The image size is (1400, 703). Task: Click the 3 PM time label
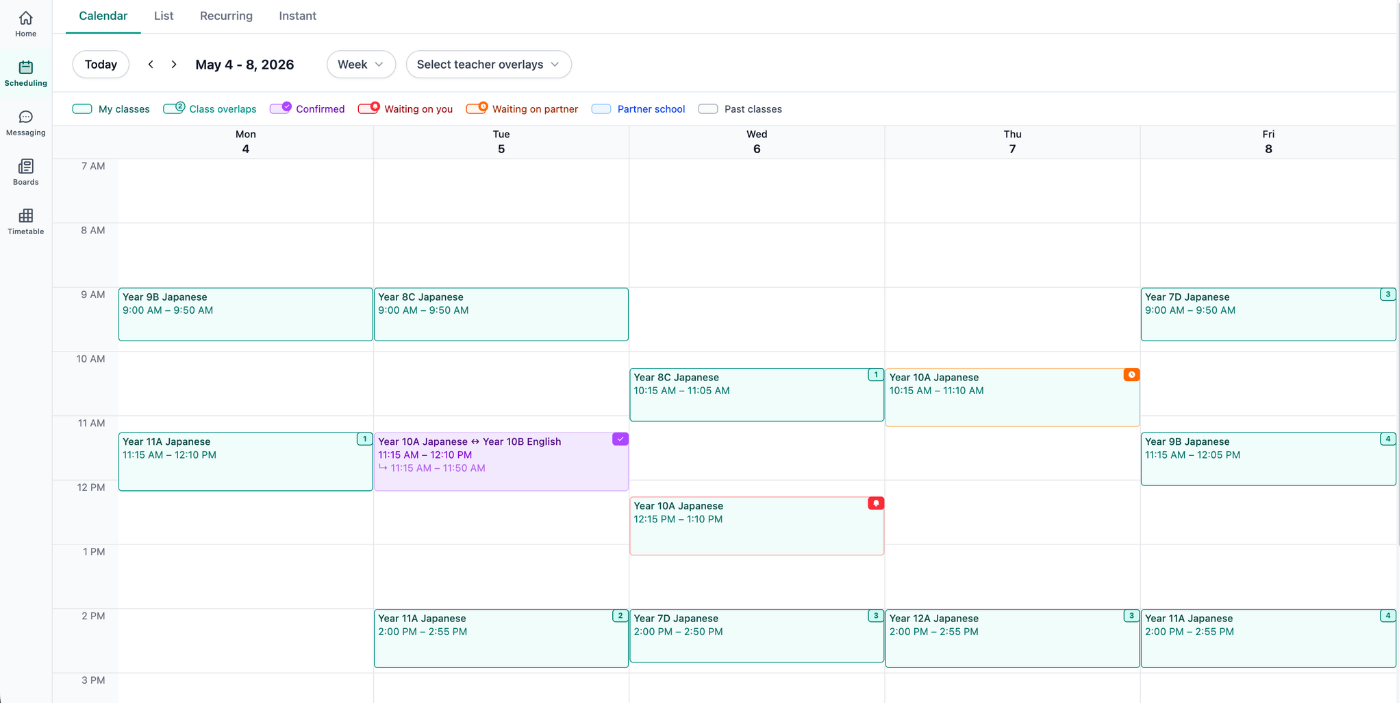click(93, 680)
